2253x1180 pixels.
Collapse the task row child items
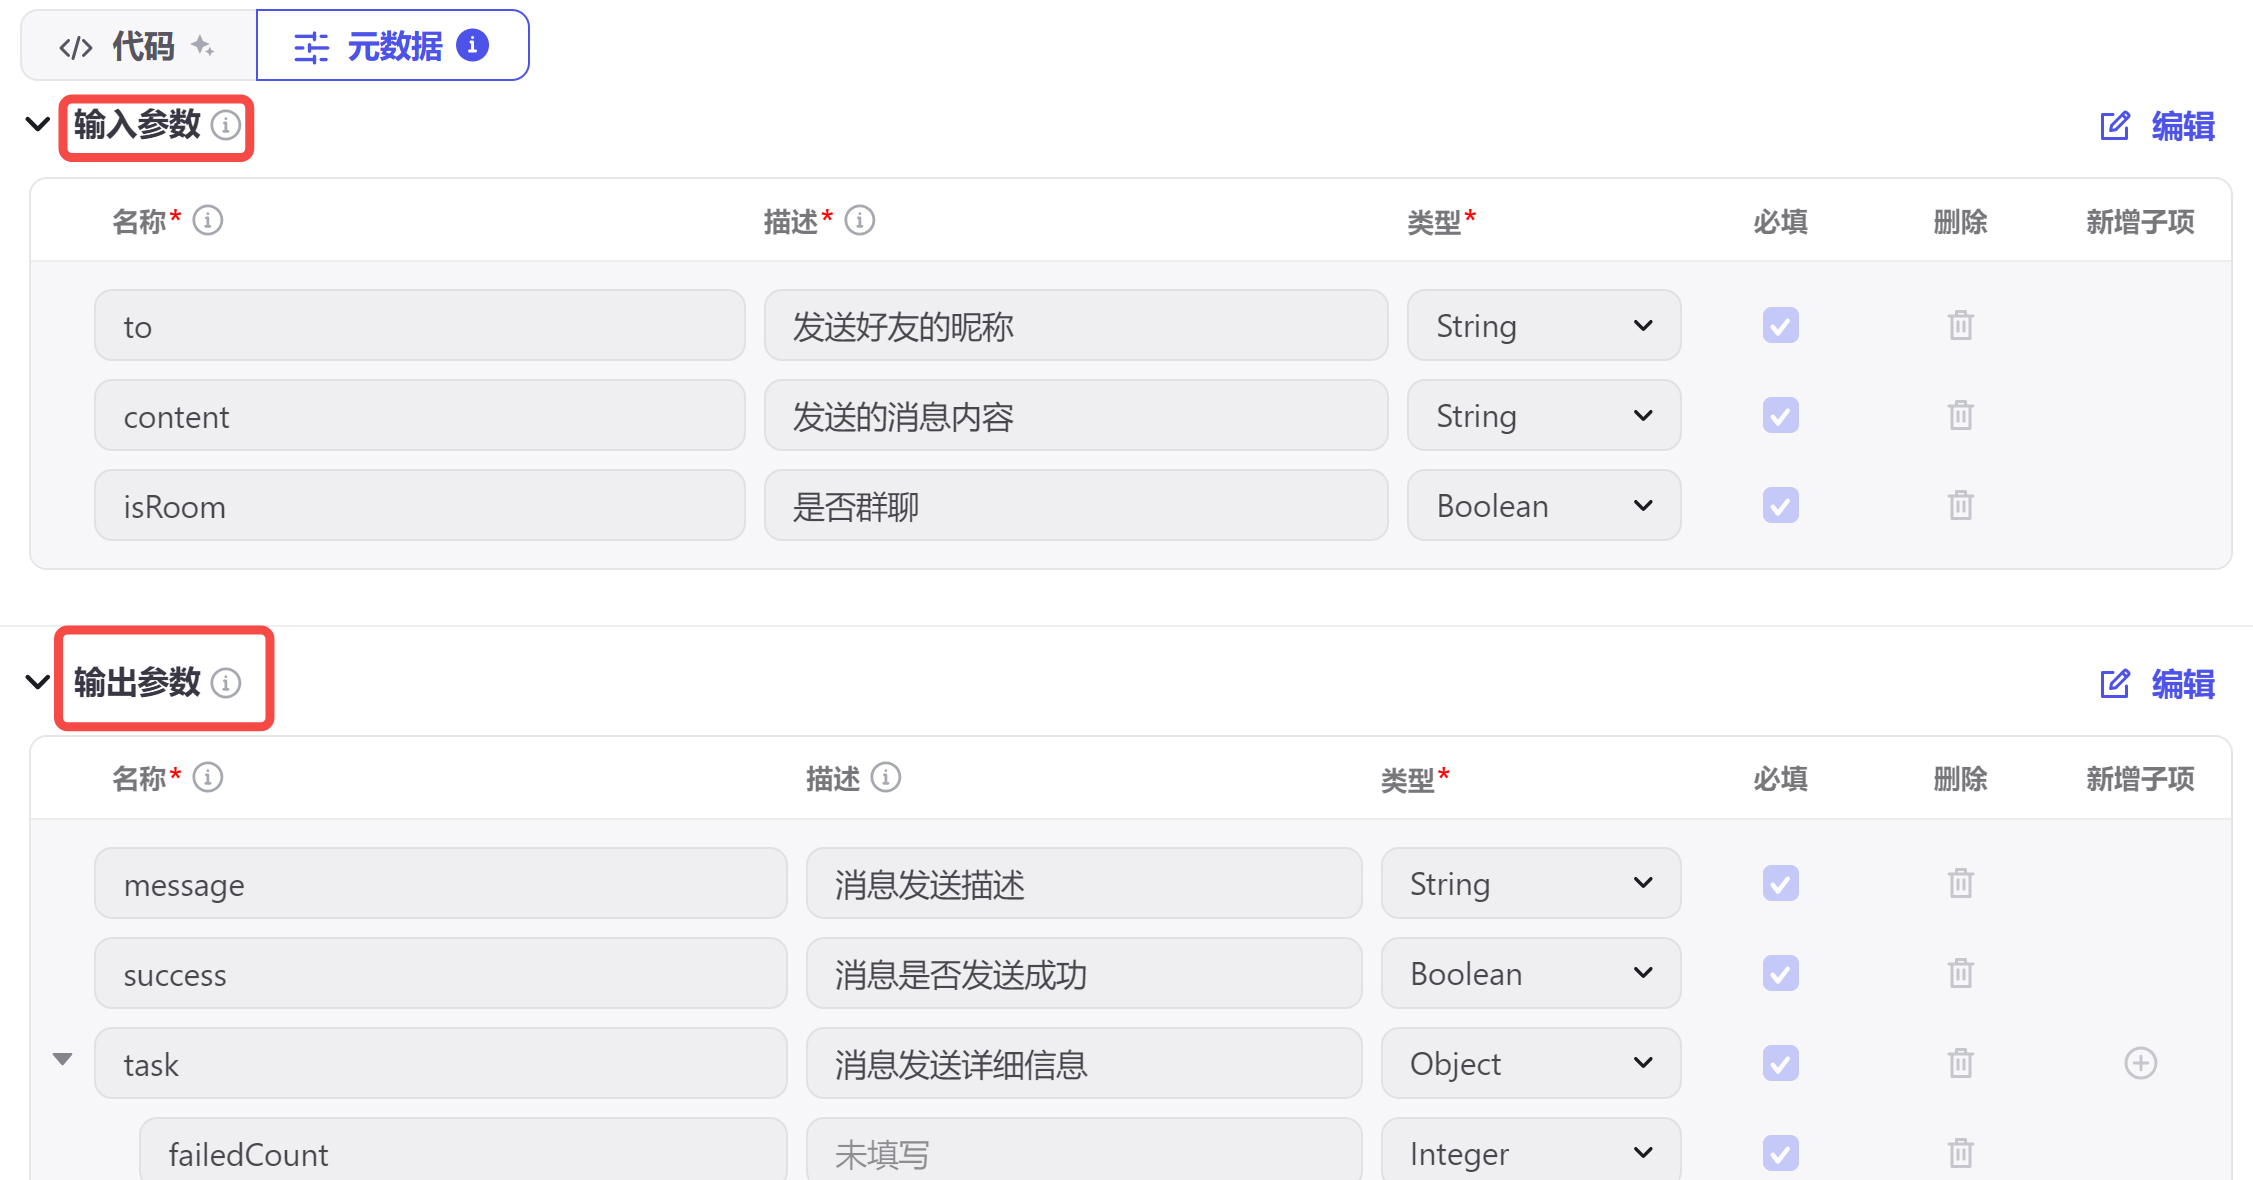pos(62,1059)
